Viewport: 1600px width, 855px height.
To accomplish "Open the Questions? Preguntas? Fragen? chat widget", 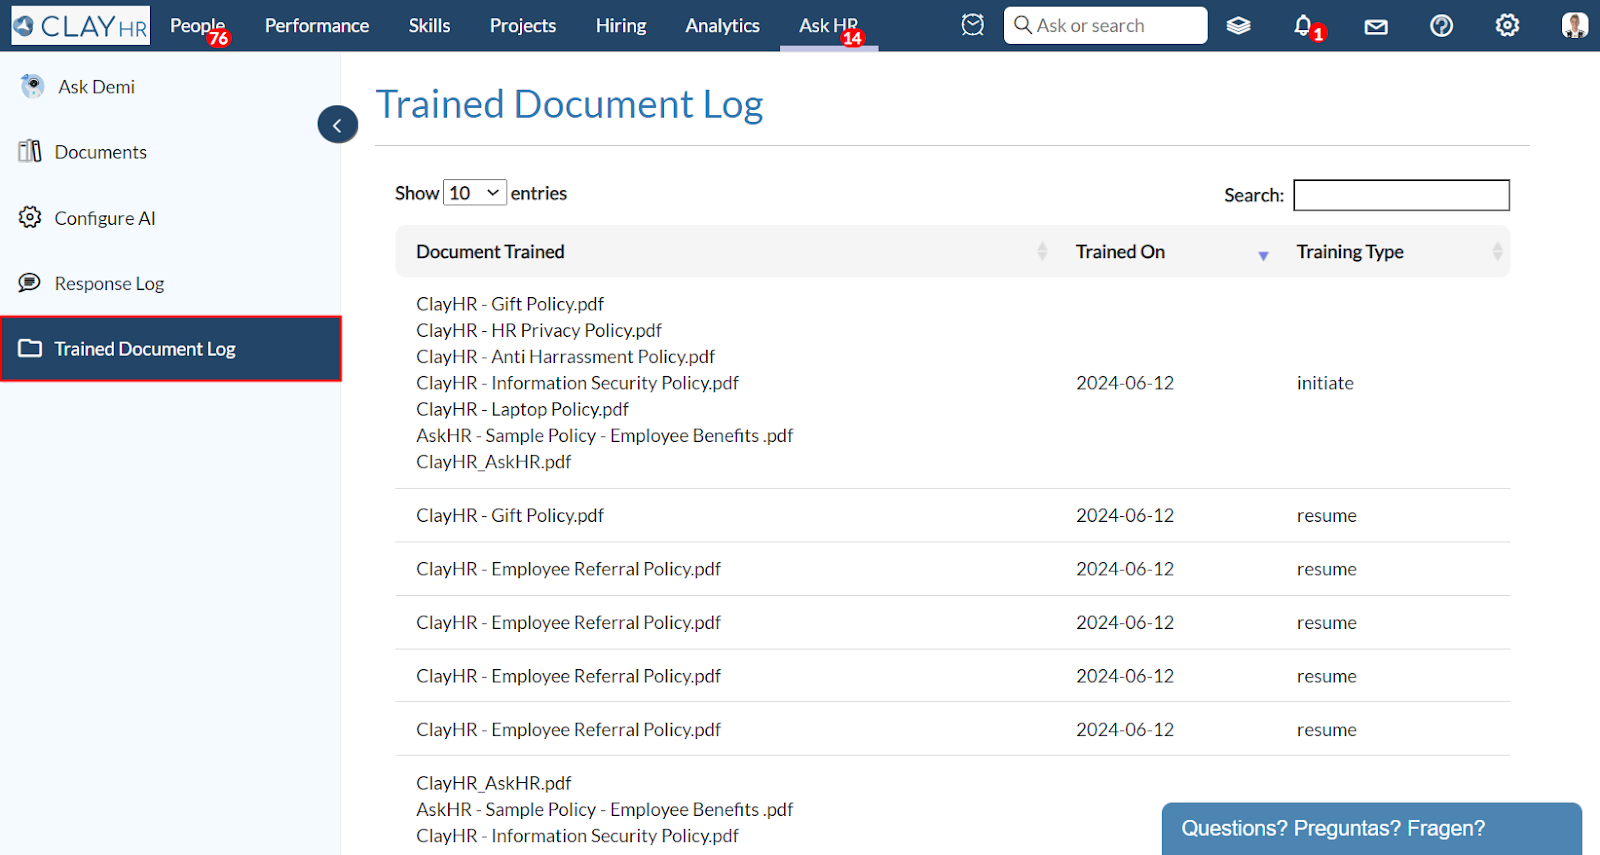I will 1371,828.
